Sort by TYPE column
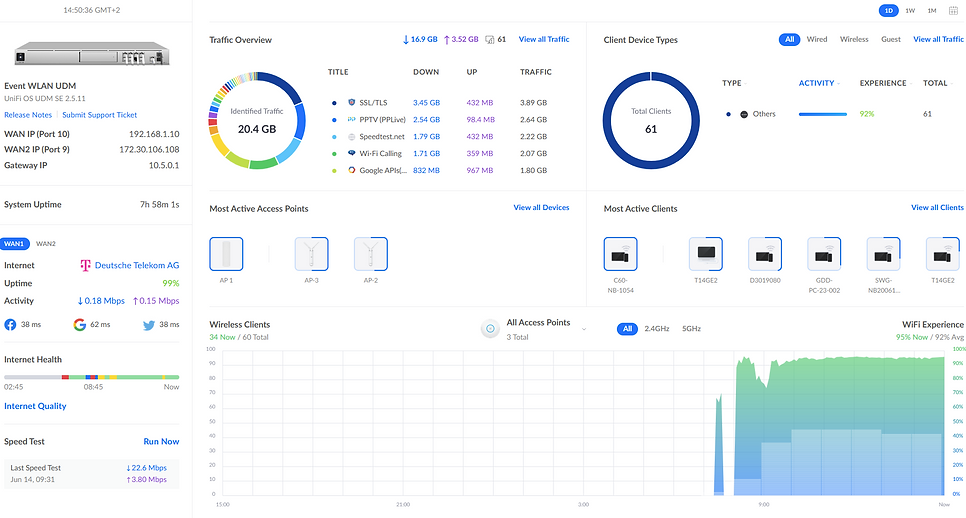 coord(734,83)
